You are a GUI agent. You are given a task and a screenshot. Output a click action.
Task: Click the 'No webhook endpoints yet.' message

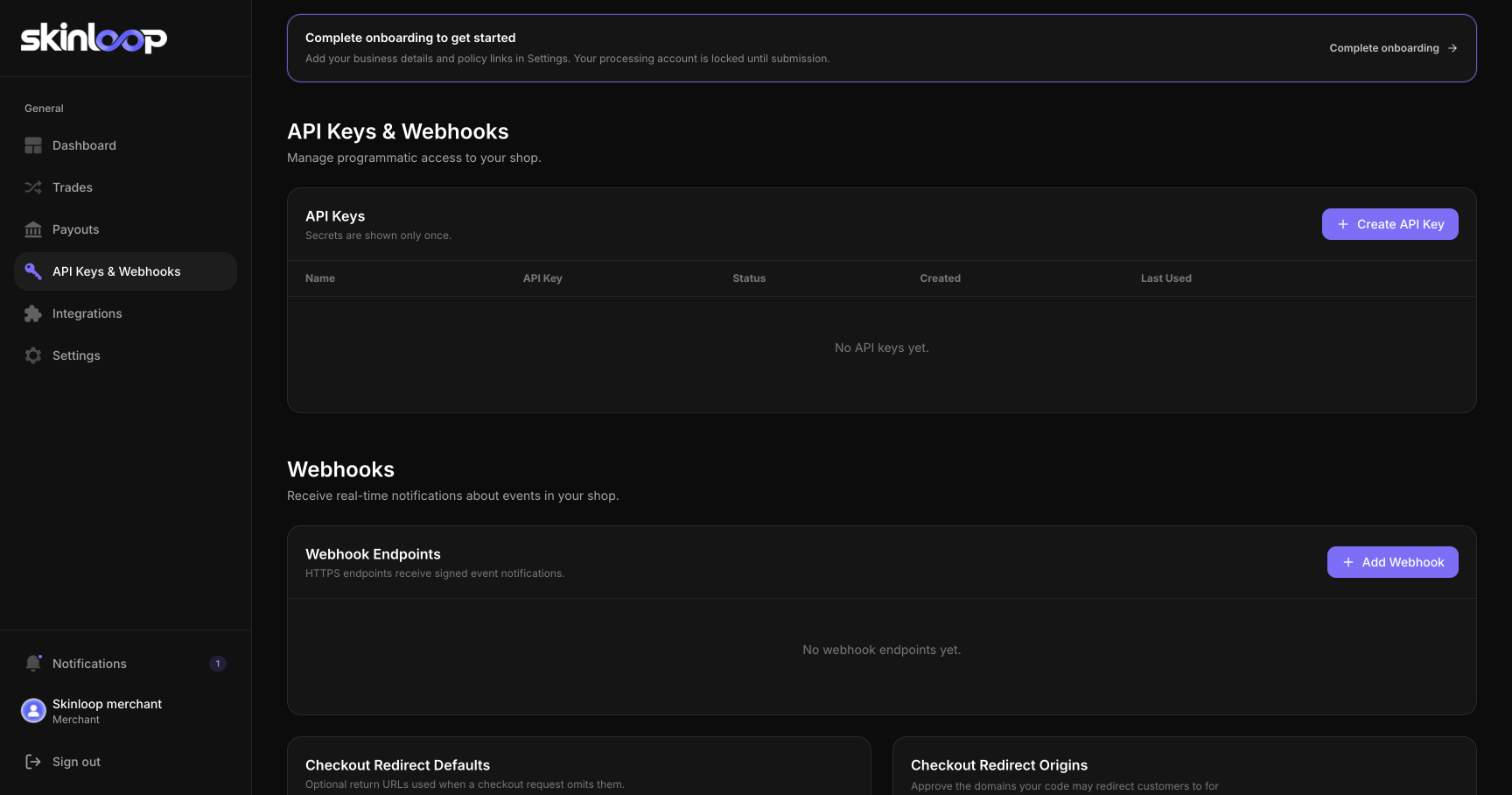pyautogui.click(x=882, y=650)
